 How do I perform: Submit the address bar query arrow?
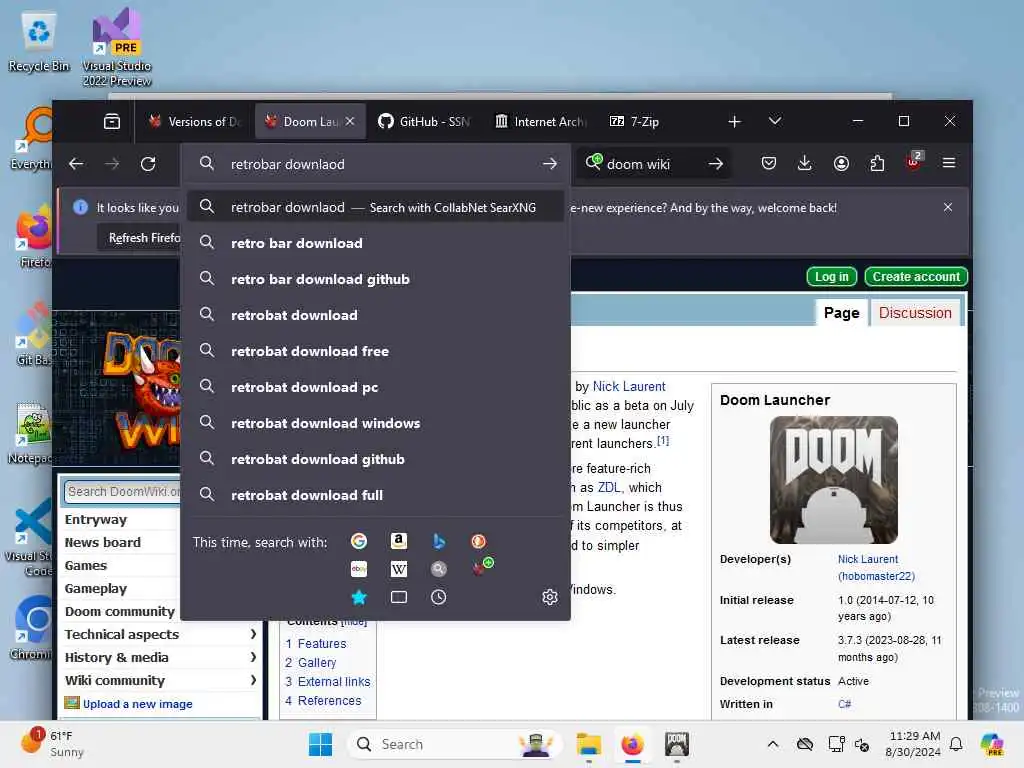[x=550, y=164]
